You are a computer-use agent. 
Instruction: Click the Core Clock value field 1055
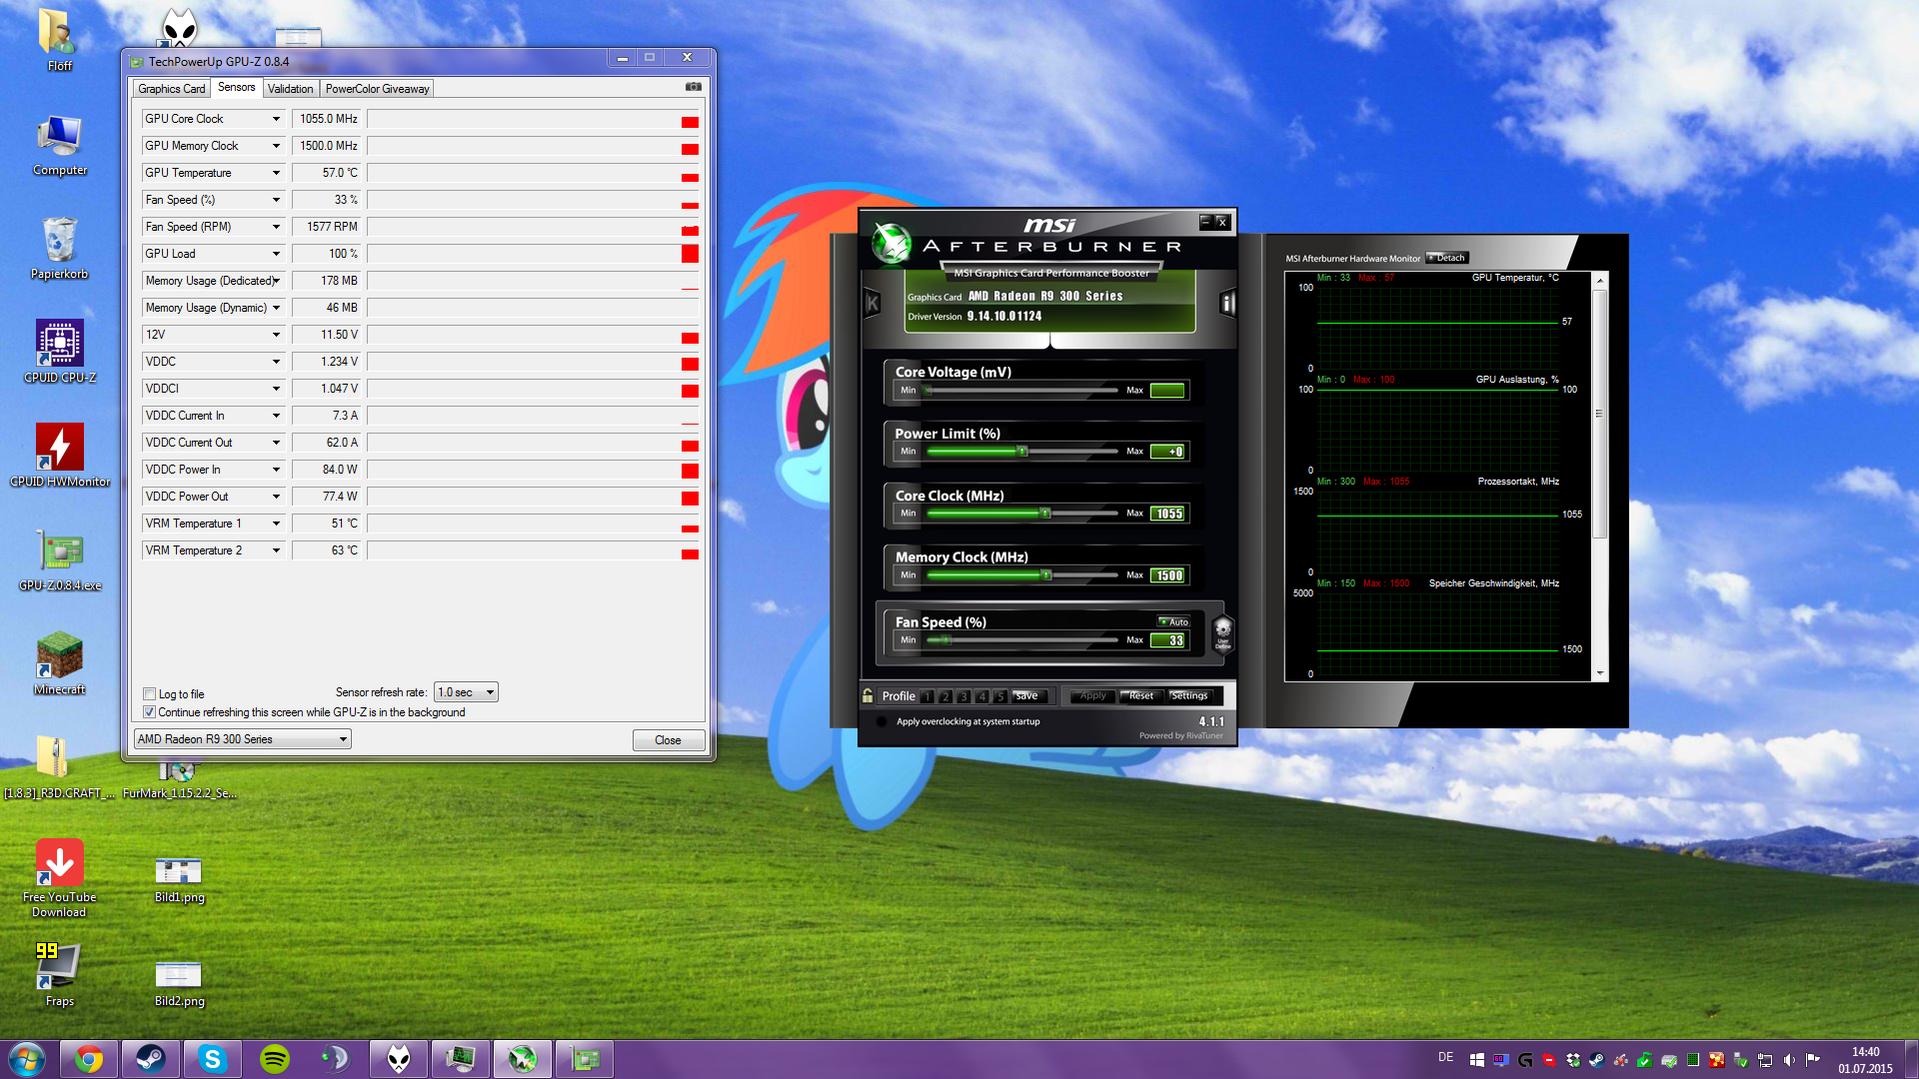(1168, 513)
